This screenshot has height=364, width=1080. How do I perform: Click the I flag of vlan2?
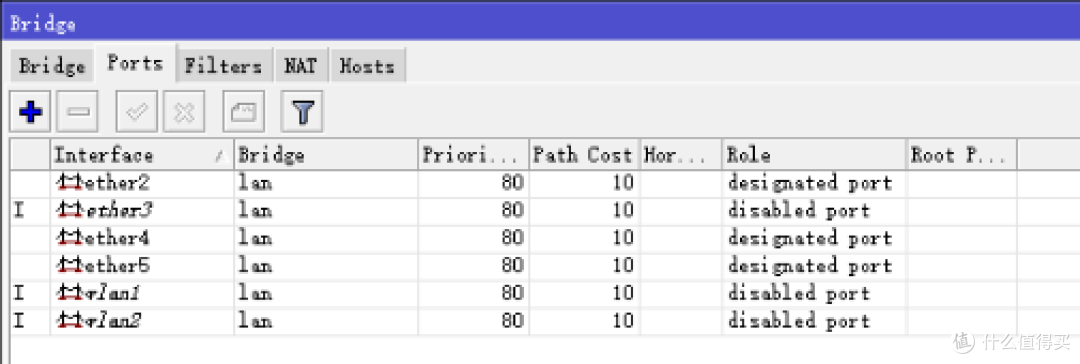[19, 321]
